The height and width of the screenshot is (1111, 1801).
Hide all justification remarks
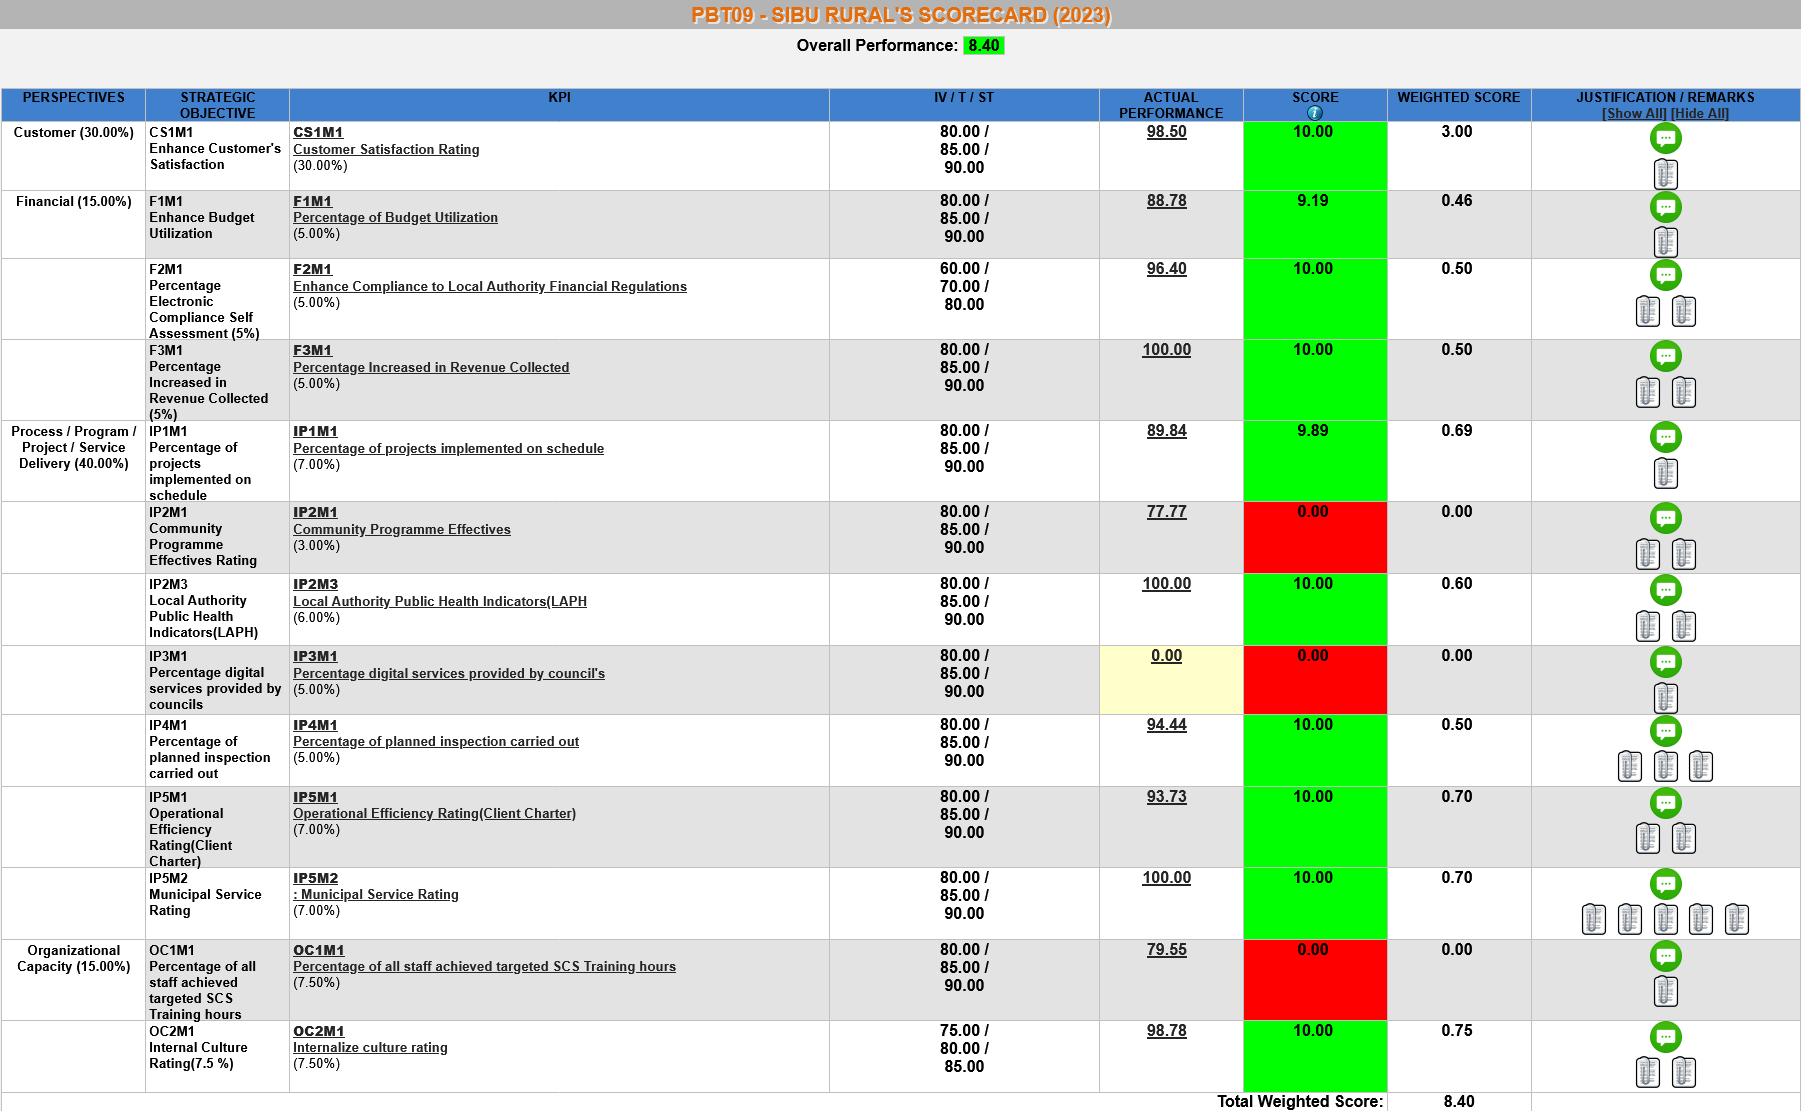(1700, 114)
